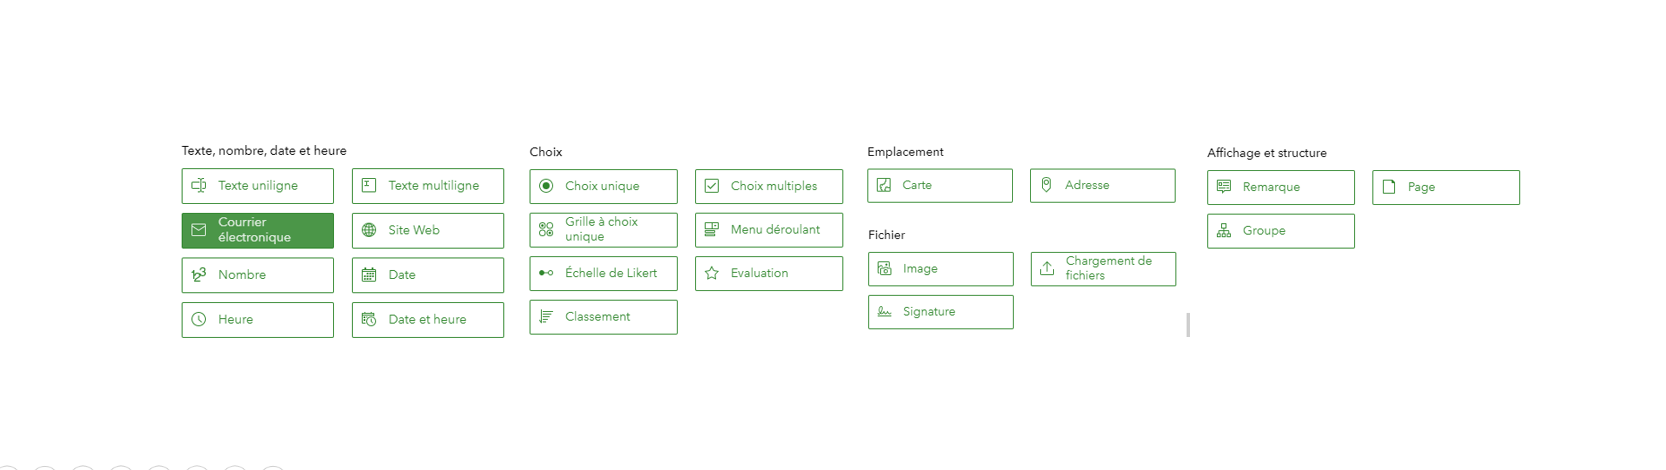The height and width of the screenshot is (470, 1666).
Task: Select the Grille à choix unique element
Action: [603, 230]
